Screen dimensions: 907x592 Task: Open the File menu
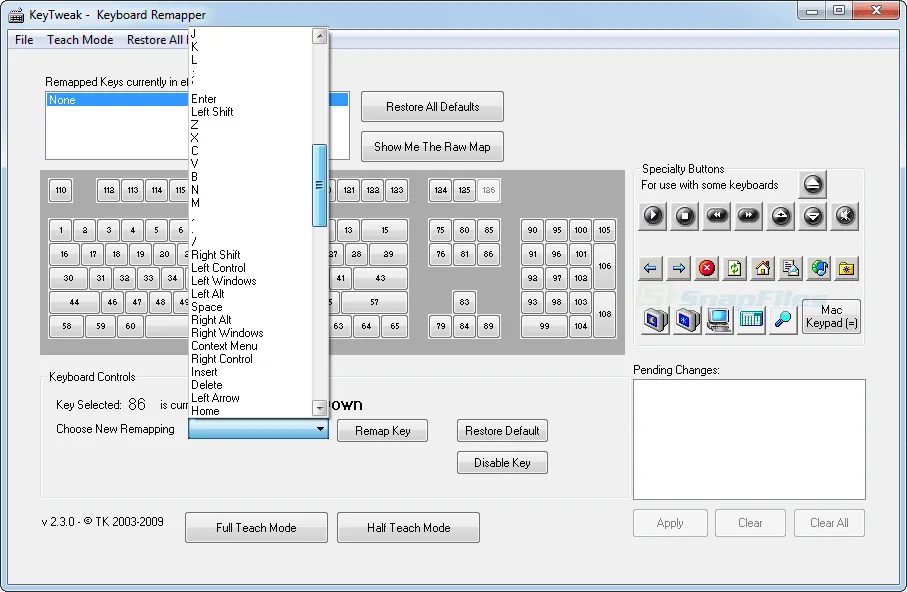[x=24, y=40]
